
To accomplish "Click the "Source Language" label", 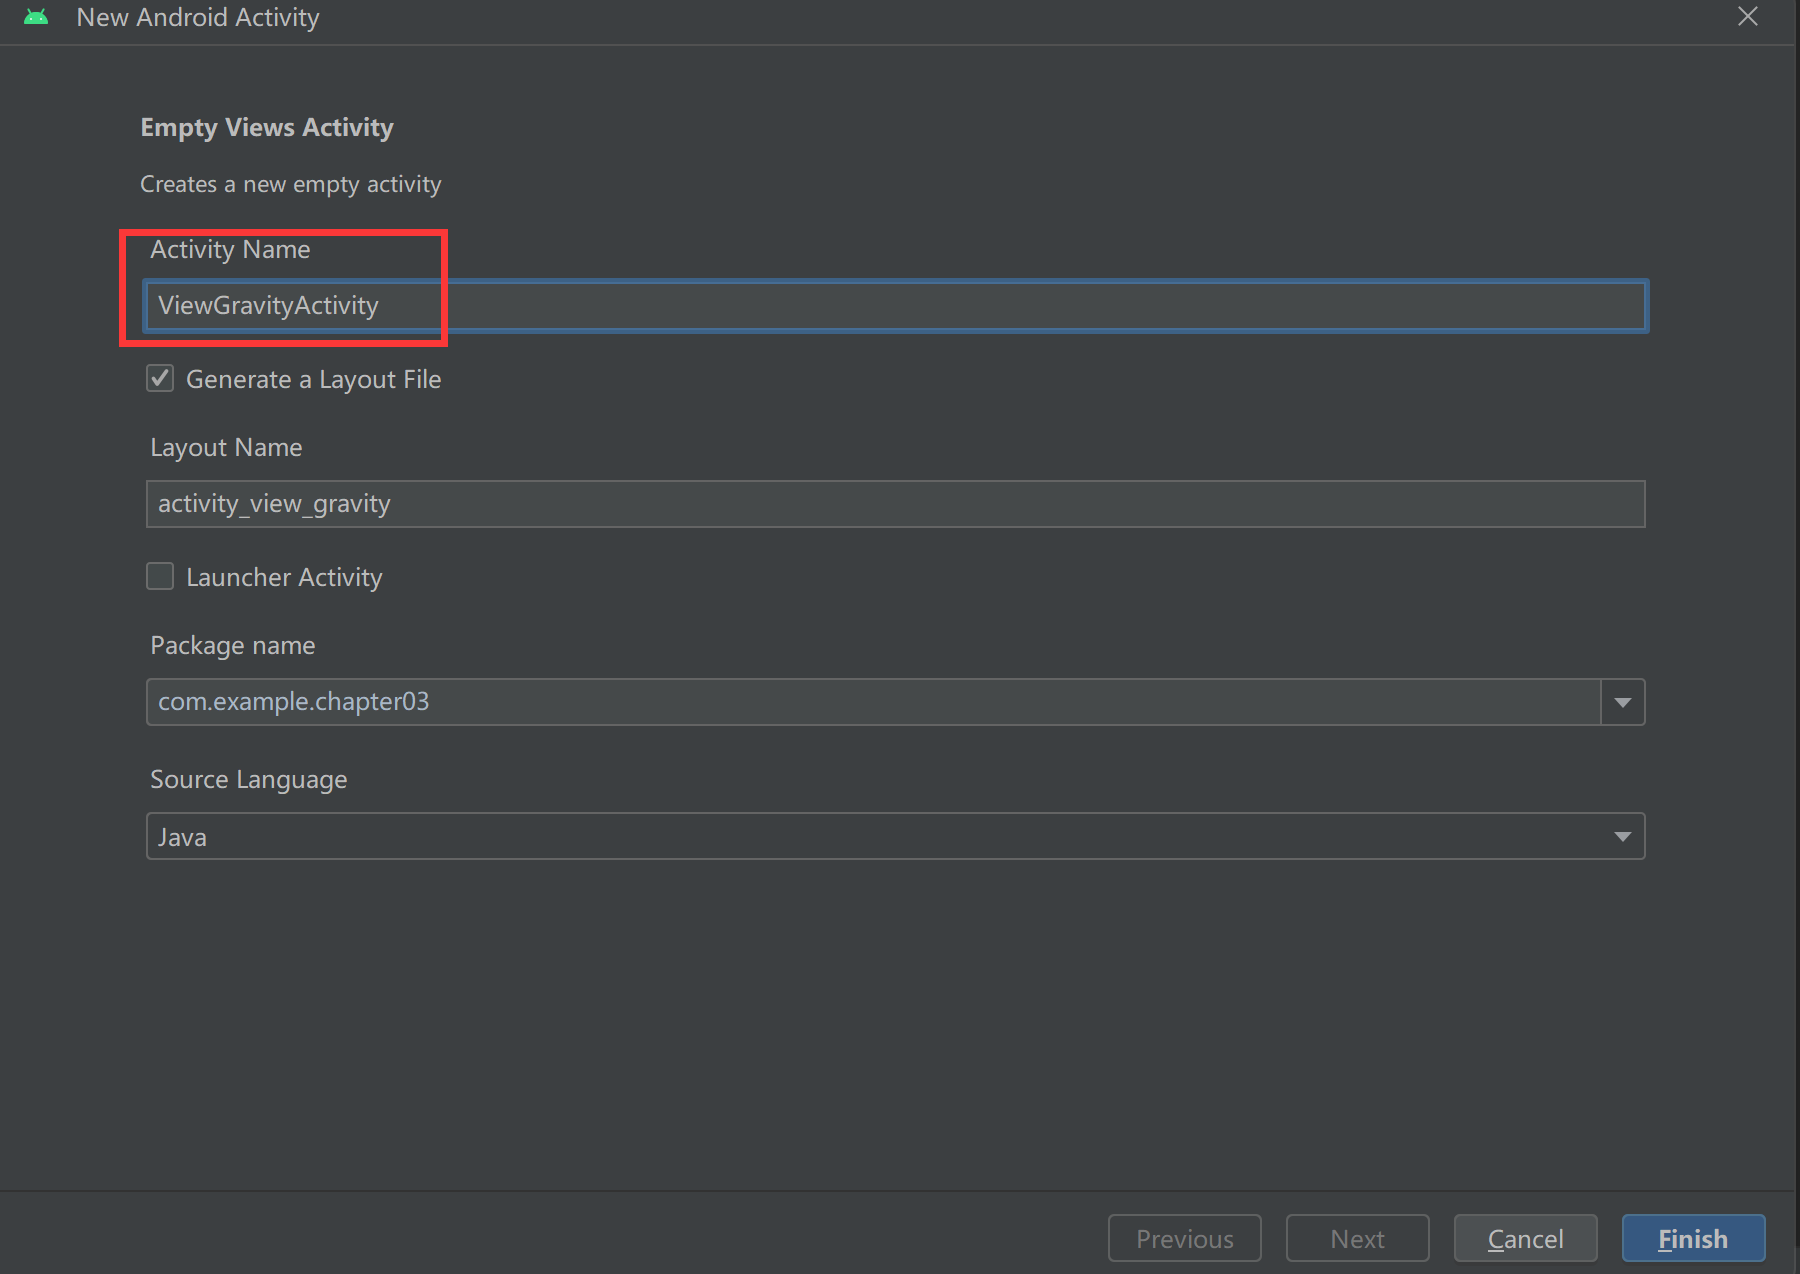I will pos(249,780).
